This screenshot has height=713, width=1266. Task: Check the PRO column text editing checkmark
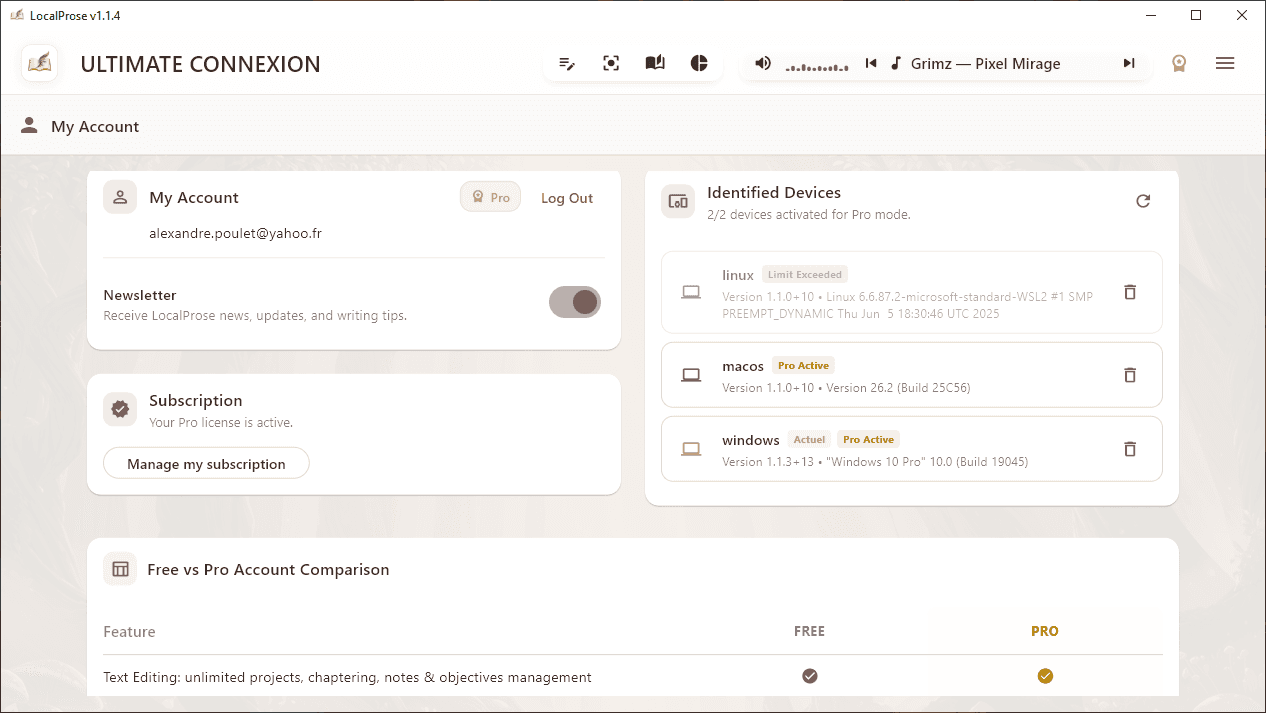coord(1045,676)
